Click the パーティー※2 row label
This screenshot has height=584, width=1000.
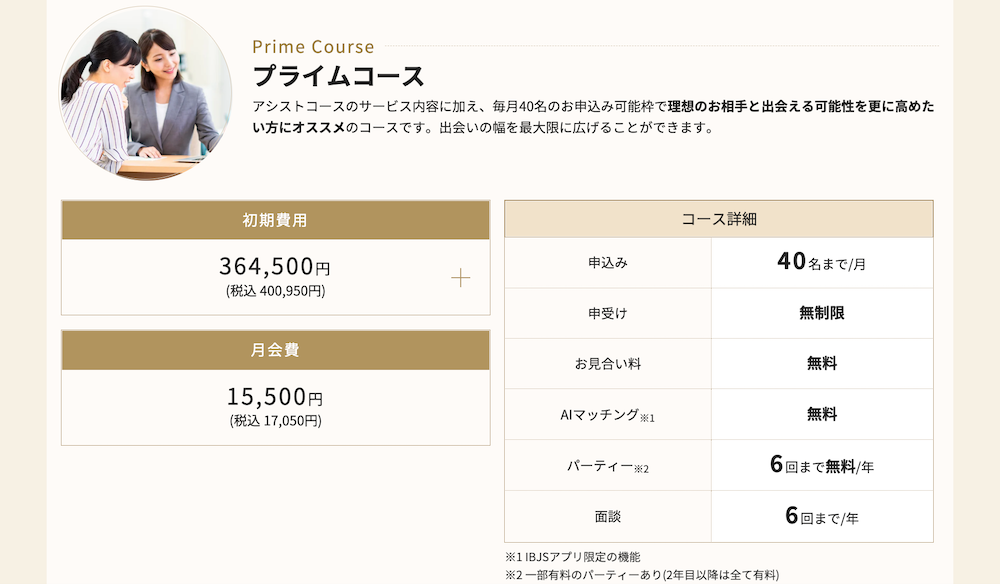coord(608,466)
